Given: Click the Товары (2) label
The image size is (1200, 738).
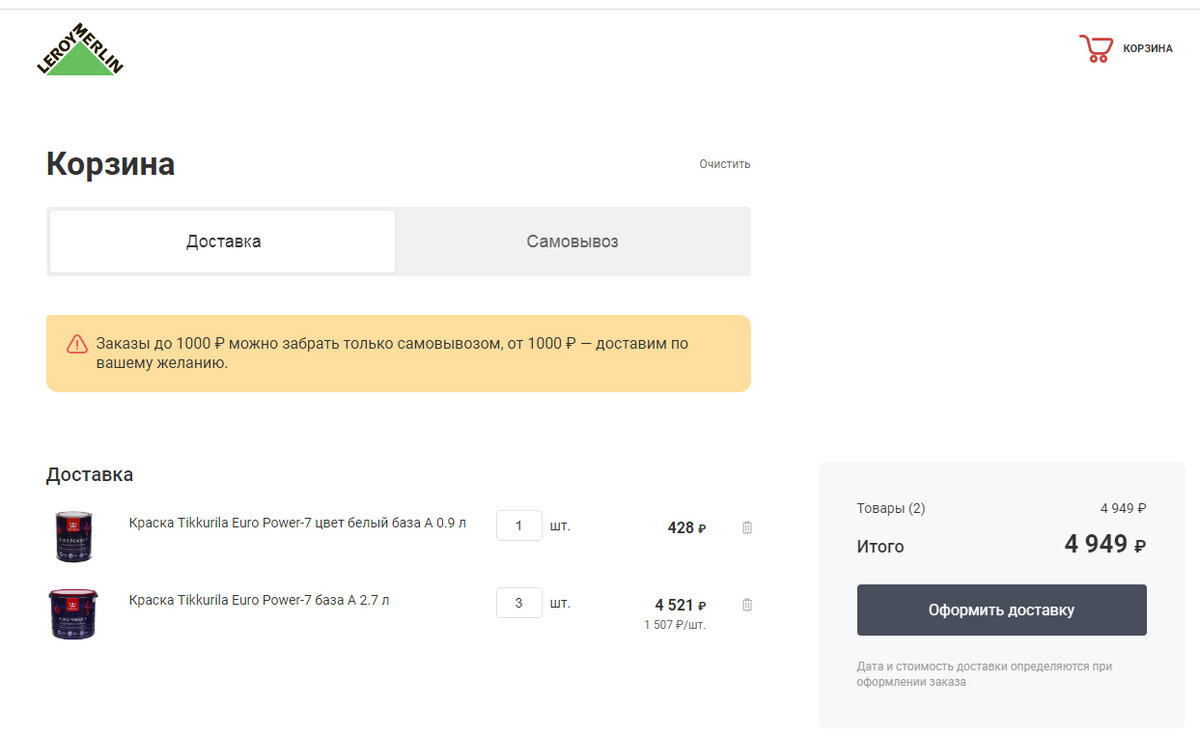Looking at the screenshot, I should point(891,508).
